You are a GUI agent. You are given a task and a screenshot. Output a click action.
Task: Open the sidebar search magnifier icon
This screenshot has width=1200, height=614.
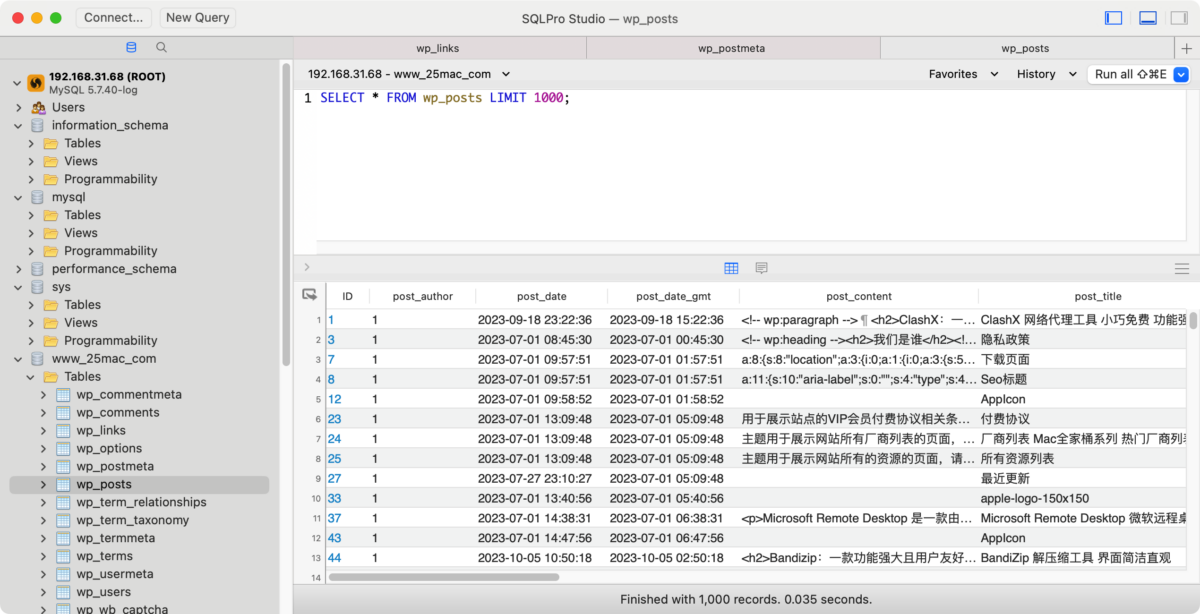coord(161,47)
